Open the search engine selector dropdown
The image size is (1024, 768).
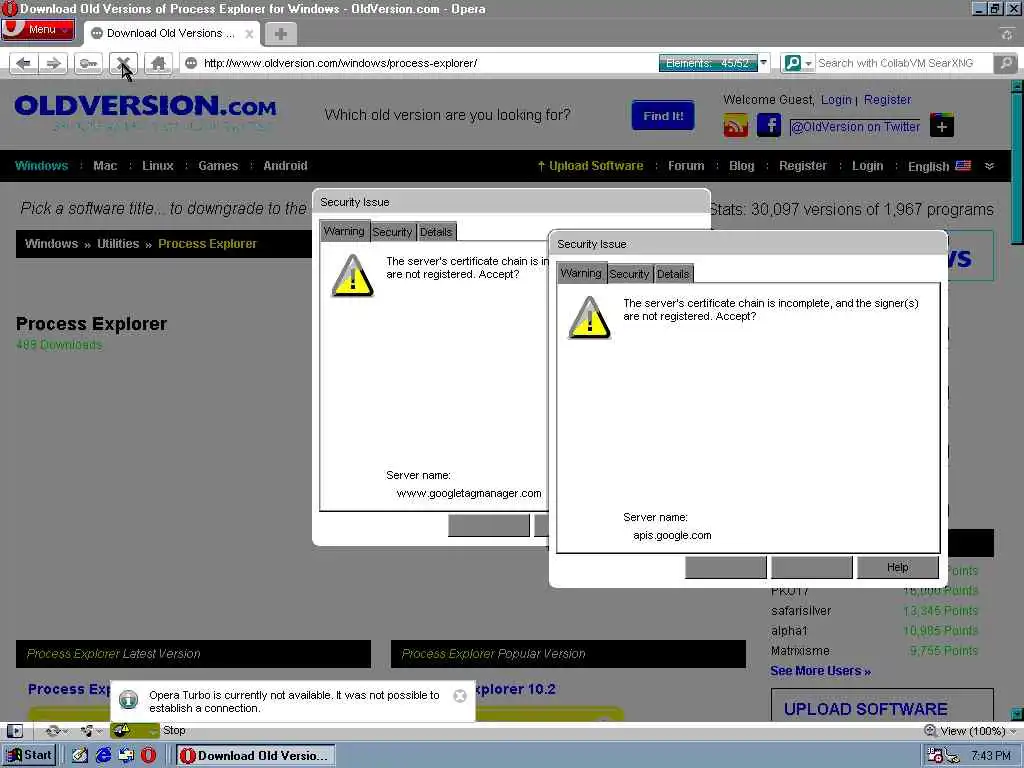(808, 63)
